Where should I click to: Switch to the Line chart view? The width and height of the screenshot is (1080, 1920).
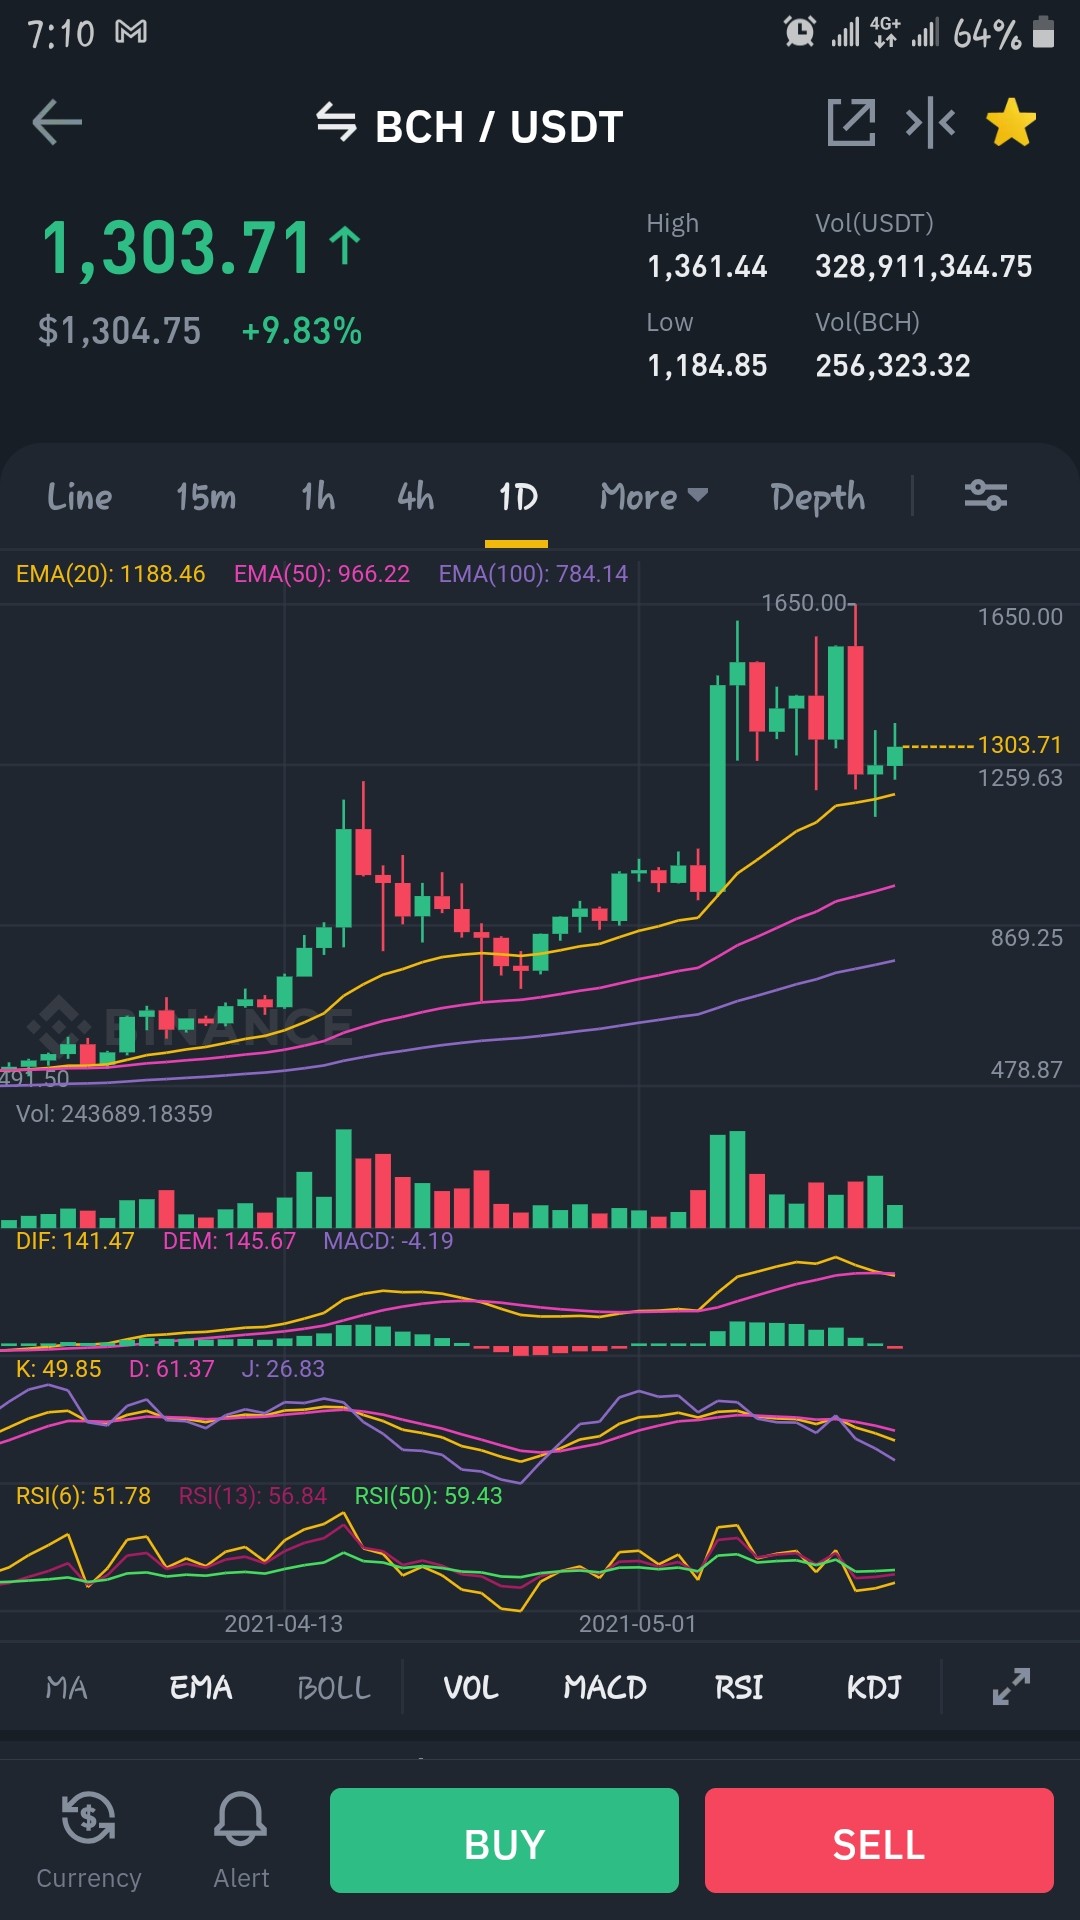[80, 497]
